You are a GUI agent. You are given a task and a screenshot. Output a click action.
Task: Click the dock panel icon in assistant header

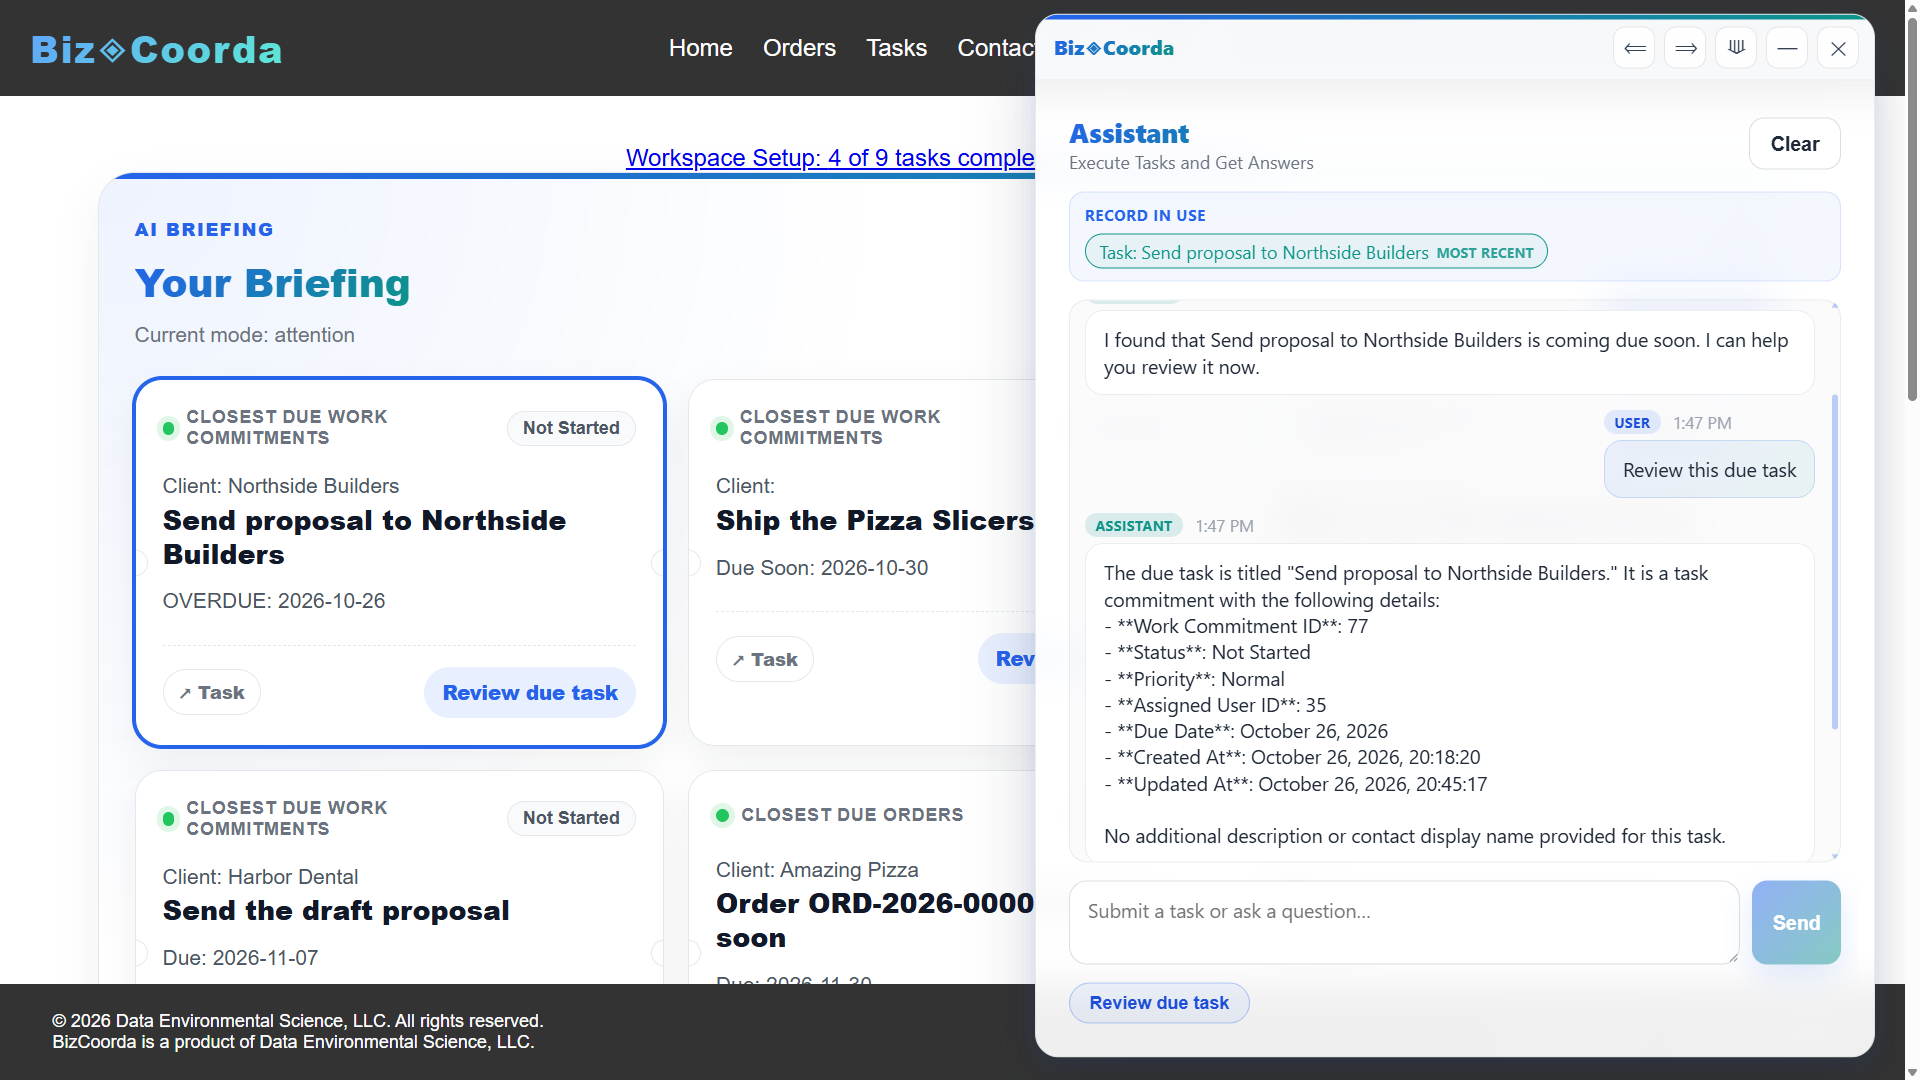click(x=1737, y=48)
